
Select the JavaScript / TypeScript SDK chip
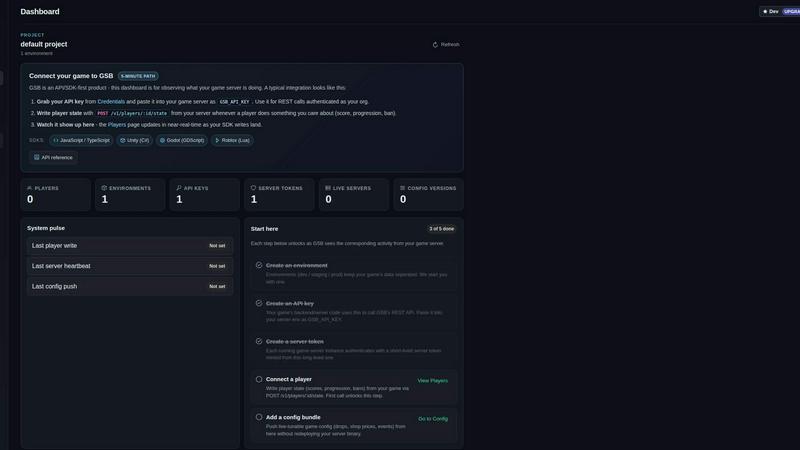[x=81, y=140]
